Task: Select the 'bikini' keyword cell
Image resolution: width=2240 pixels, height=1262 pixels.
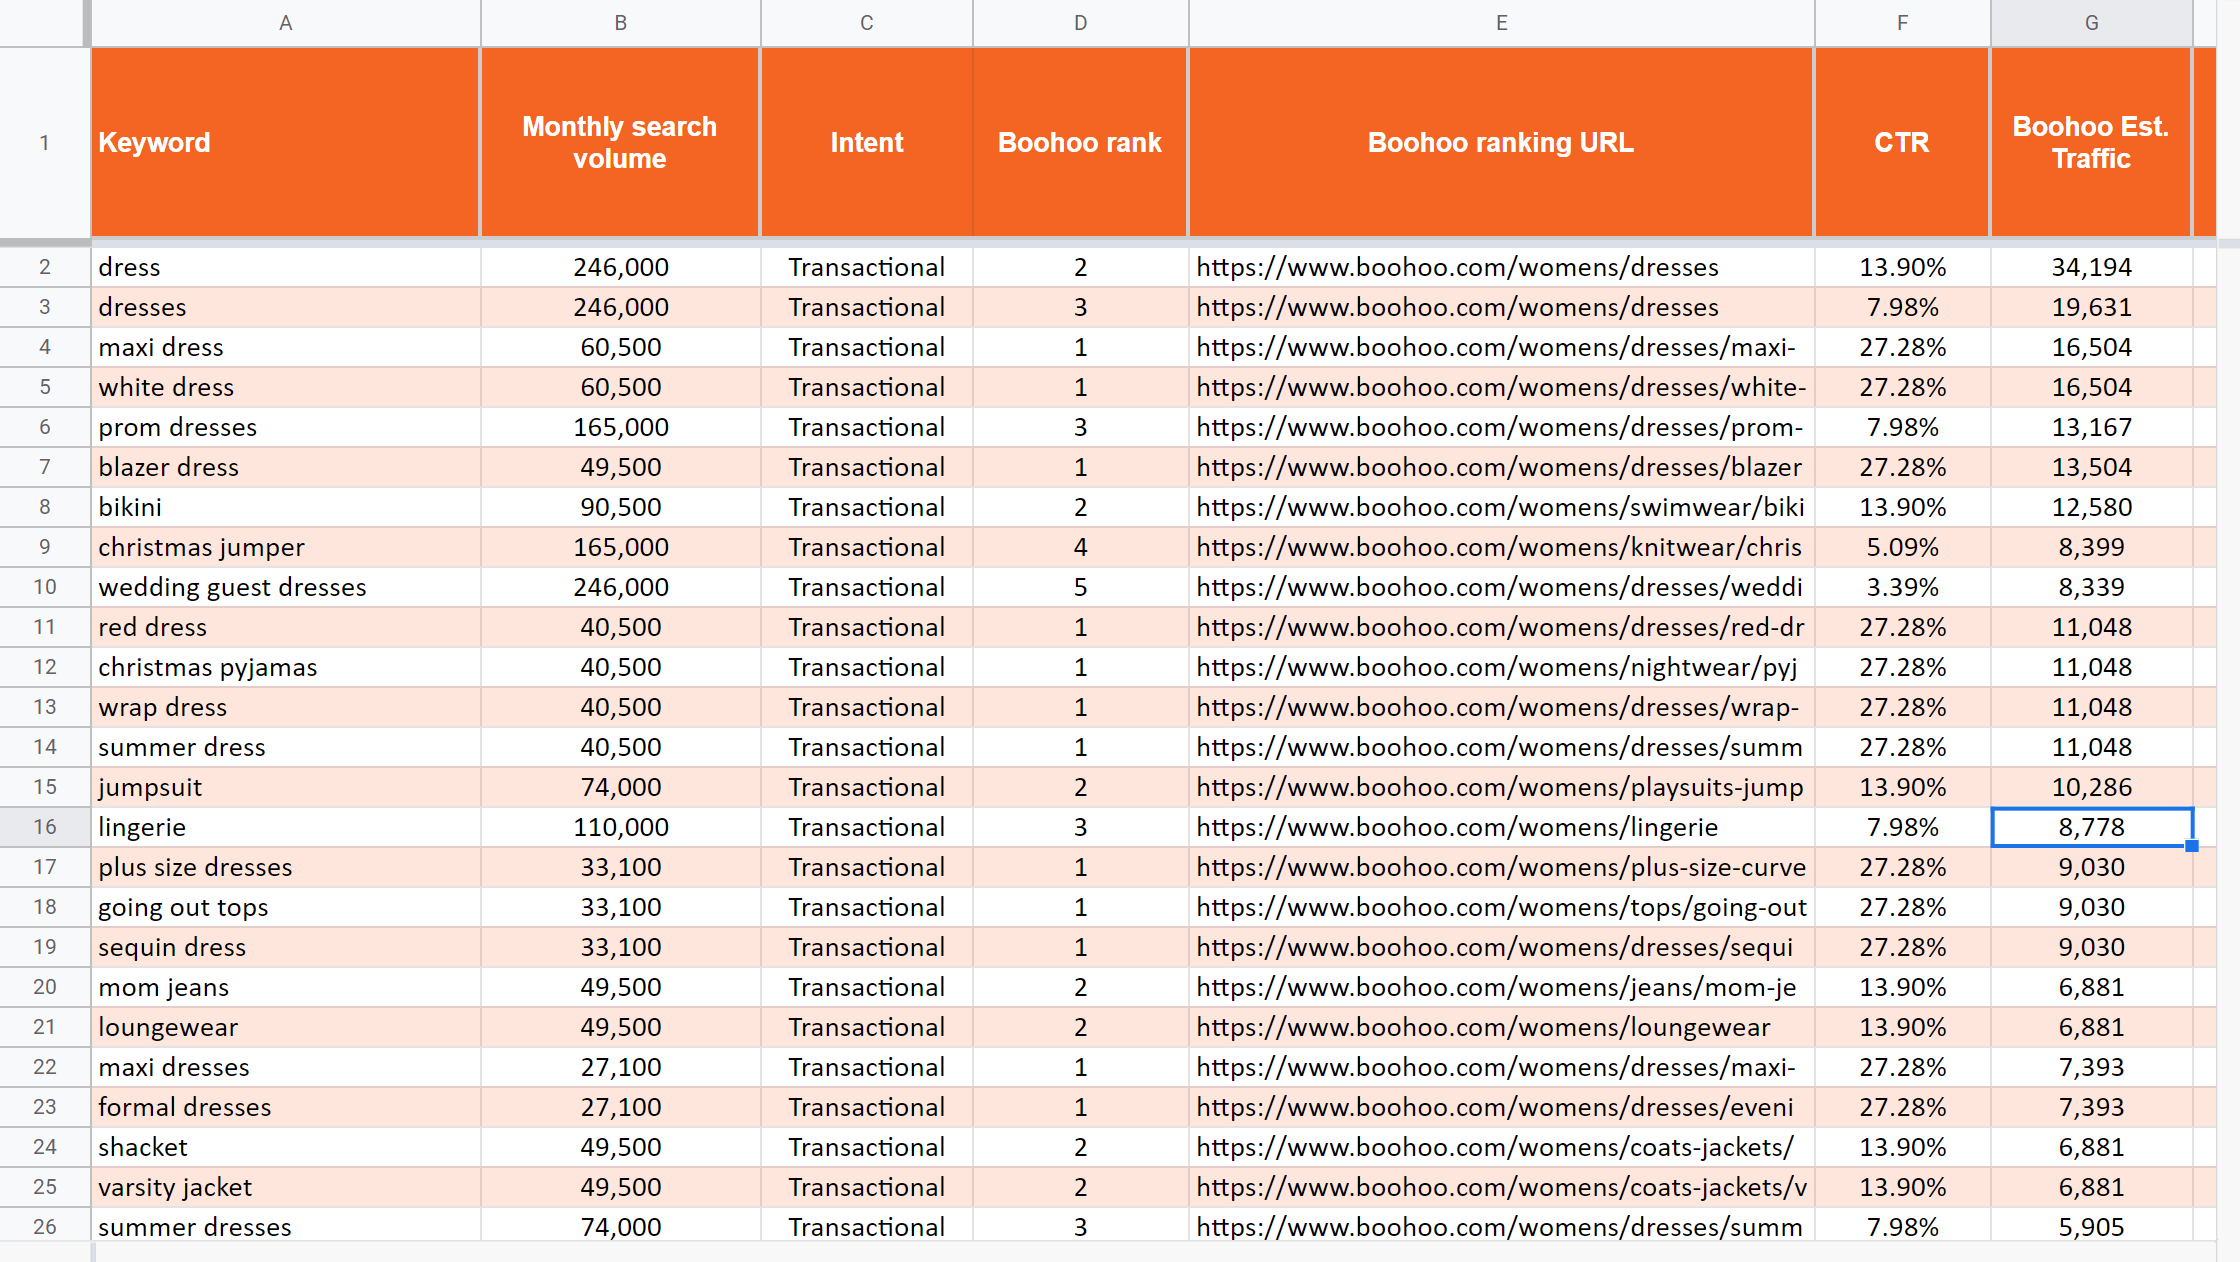Action: [x=285, y=507]
